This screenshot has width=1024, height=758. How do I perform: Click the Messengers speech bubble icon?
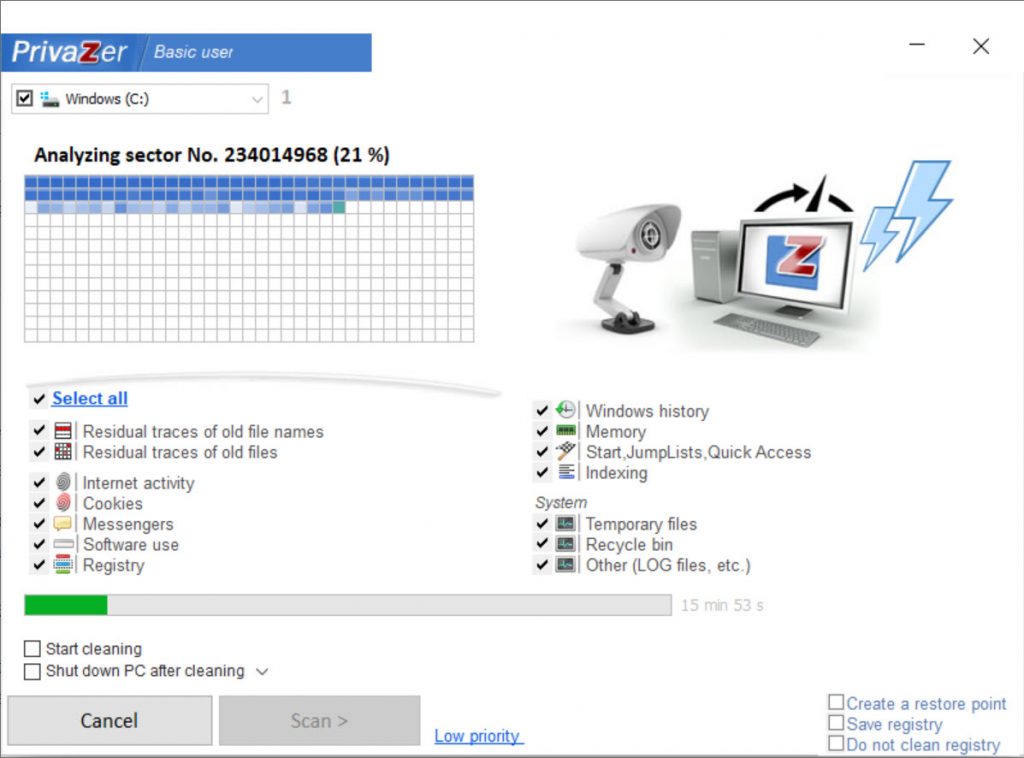[x=64, y=524]
